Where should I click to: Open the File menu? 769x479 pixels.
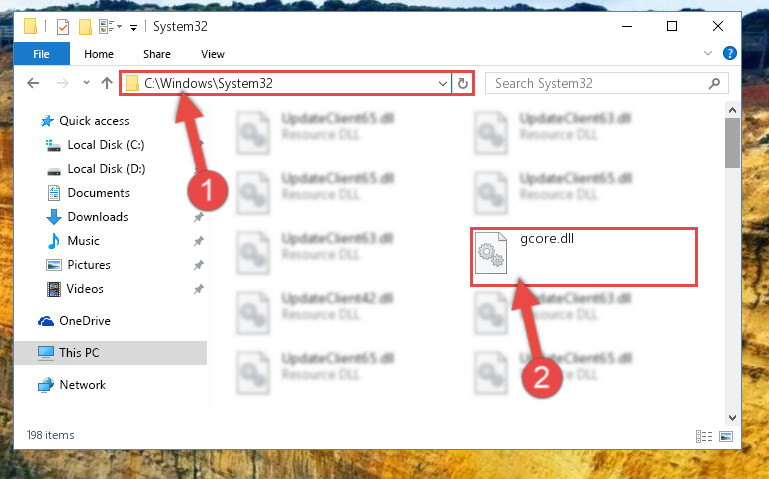pyautogui.click(x=42, y=54)
